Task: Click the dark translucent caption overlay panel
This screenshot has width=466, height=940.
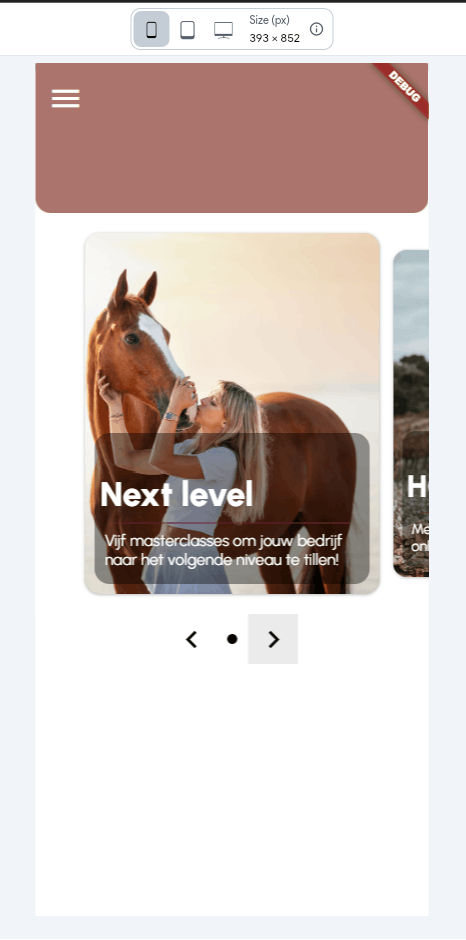Action: [232, 508]
